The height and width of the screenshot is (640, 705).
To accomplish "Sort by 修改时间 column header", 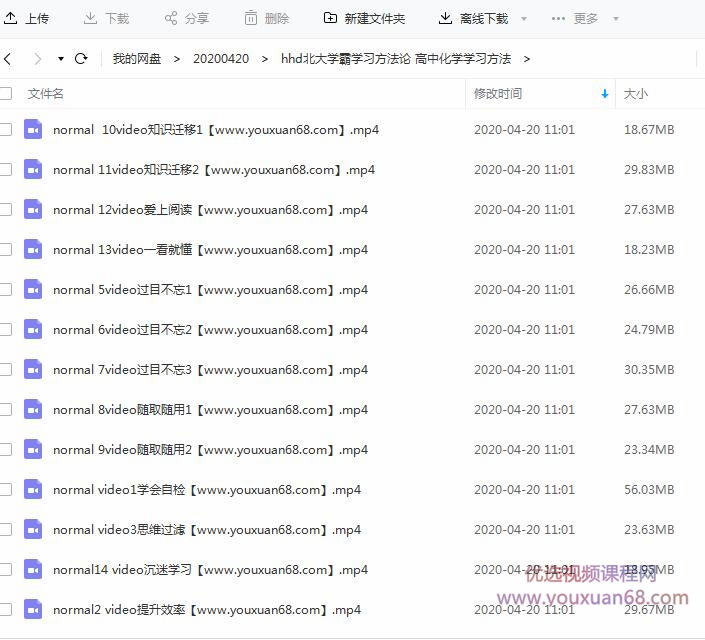I will click(x=498, y=94).
